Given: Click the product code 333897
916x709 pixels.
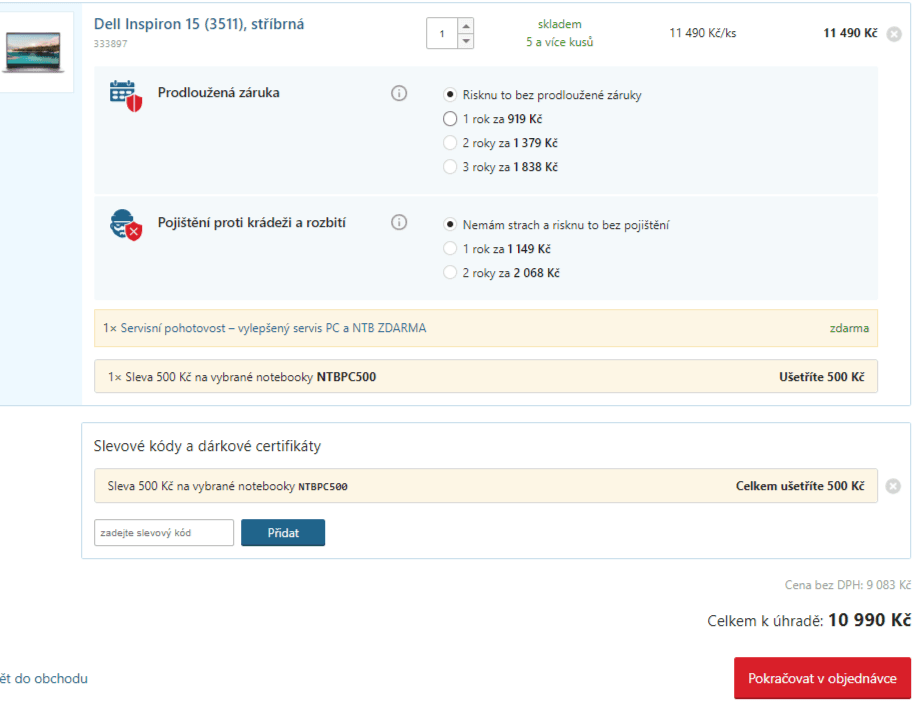Looking at the screenshot, I should 110,44.
